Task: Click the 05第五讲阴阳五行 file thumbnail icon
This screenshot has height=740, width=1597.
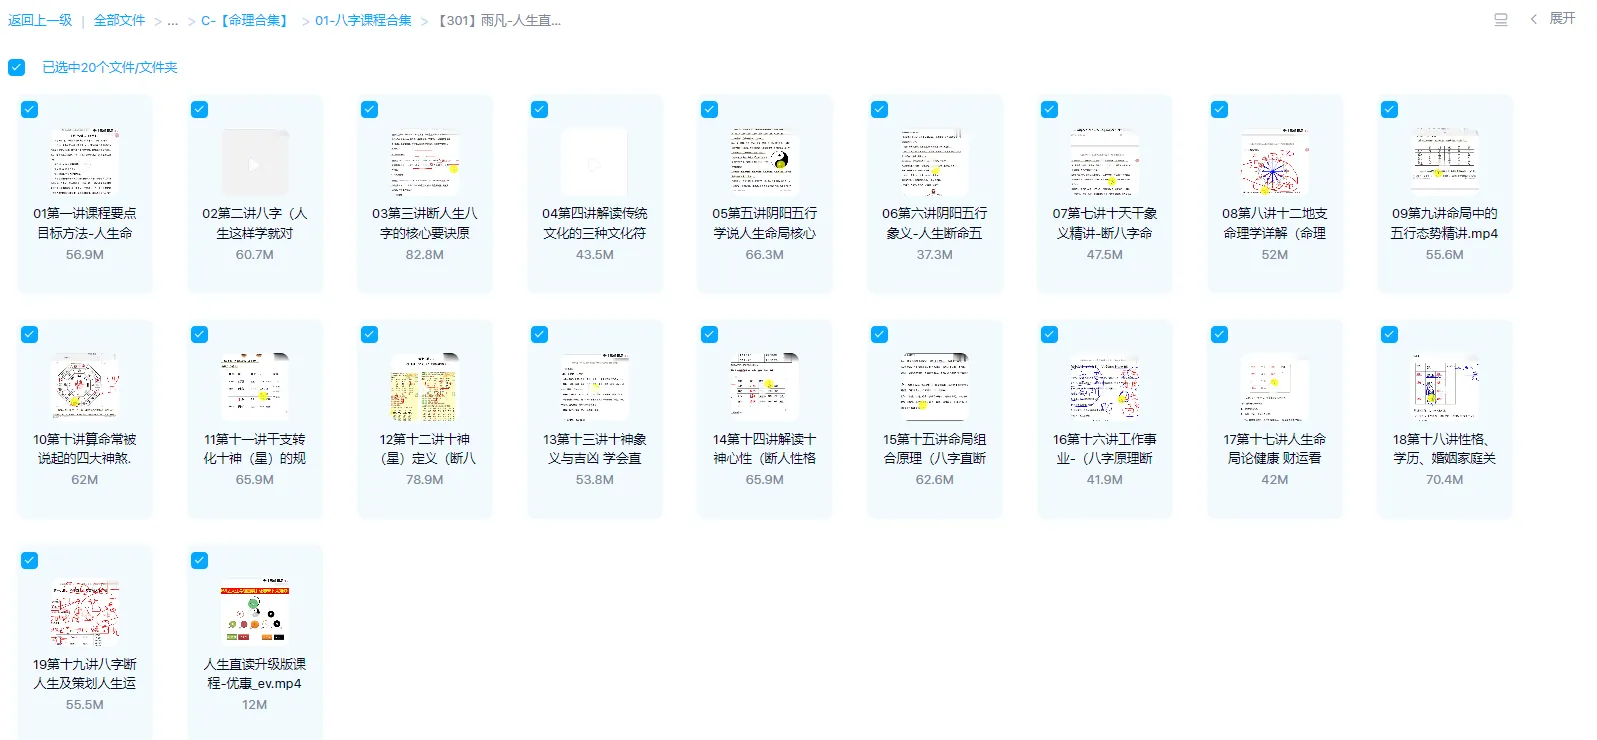Action: (764, 162)
